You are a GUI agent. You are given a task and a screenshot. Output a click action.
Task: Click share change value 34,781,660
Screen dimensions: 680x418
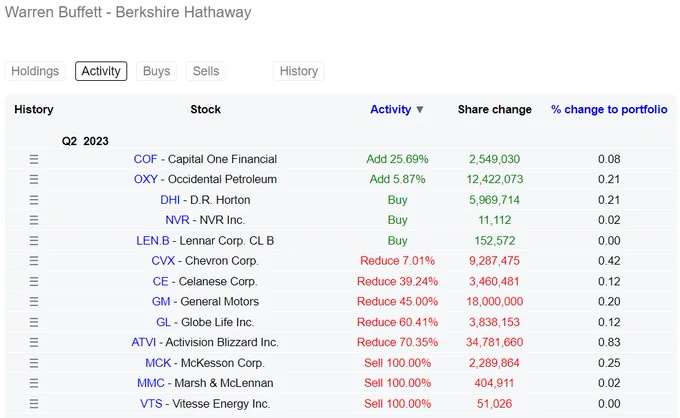pyautogui.click(x=495, y=342)
